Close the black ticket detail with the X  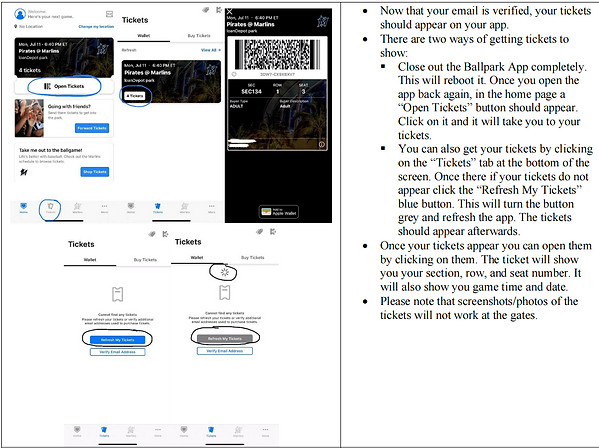(x=230, y=12)
